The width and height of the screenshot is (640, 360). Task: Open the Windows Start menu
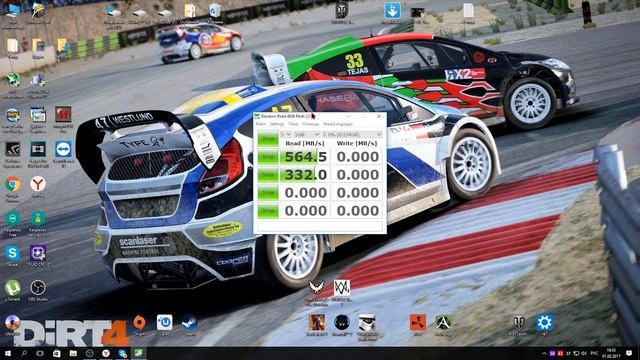pos(7,353)
